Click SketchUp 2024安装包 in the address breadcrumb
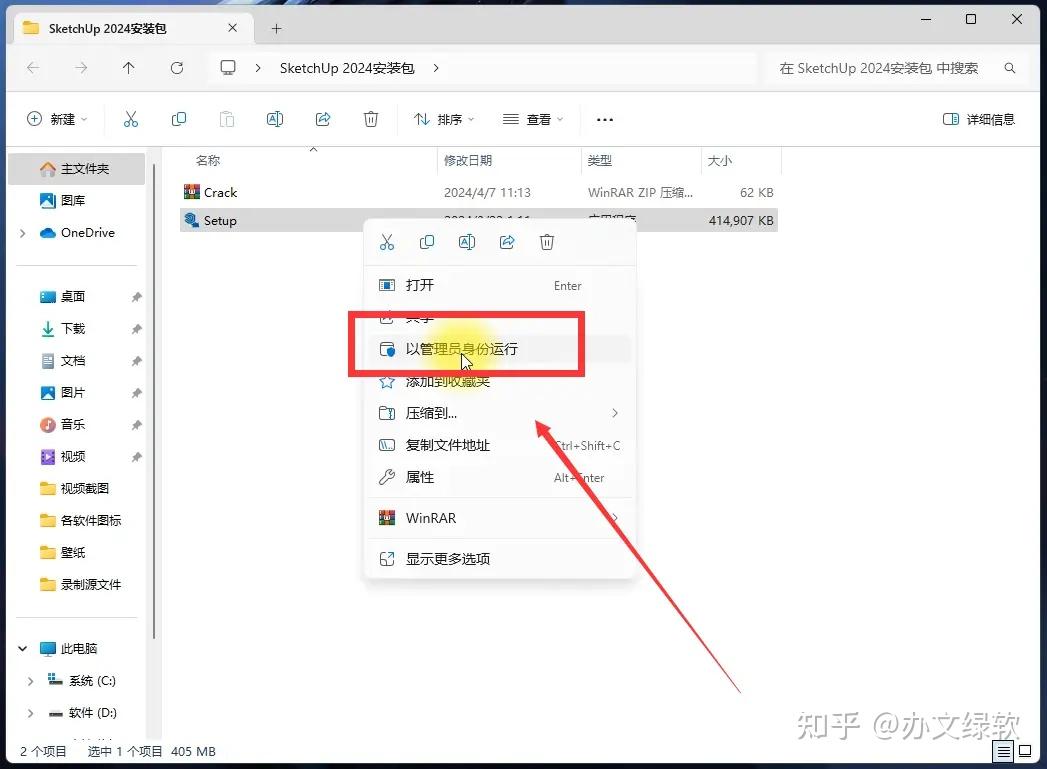 [x=347, y=67]
